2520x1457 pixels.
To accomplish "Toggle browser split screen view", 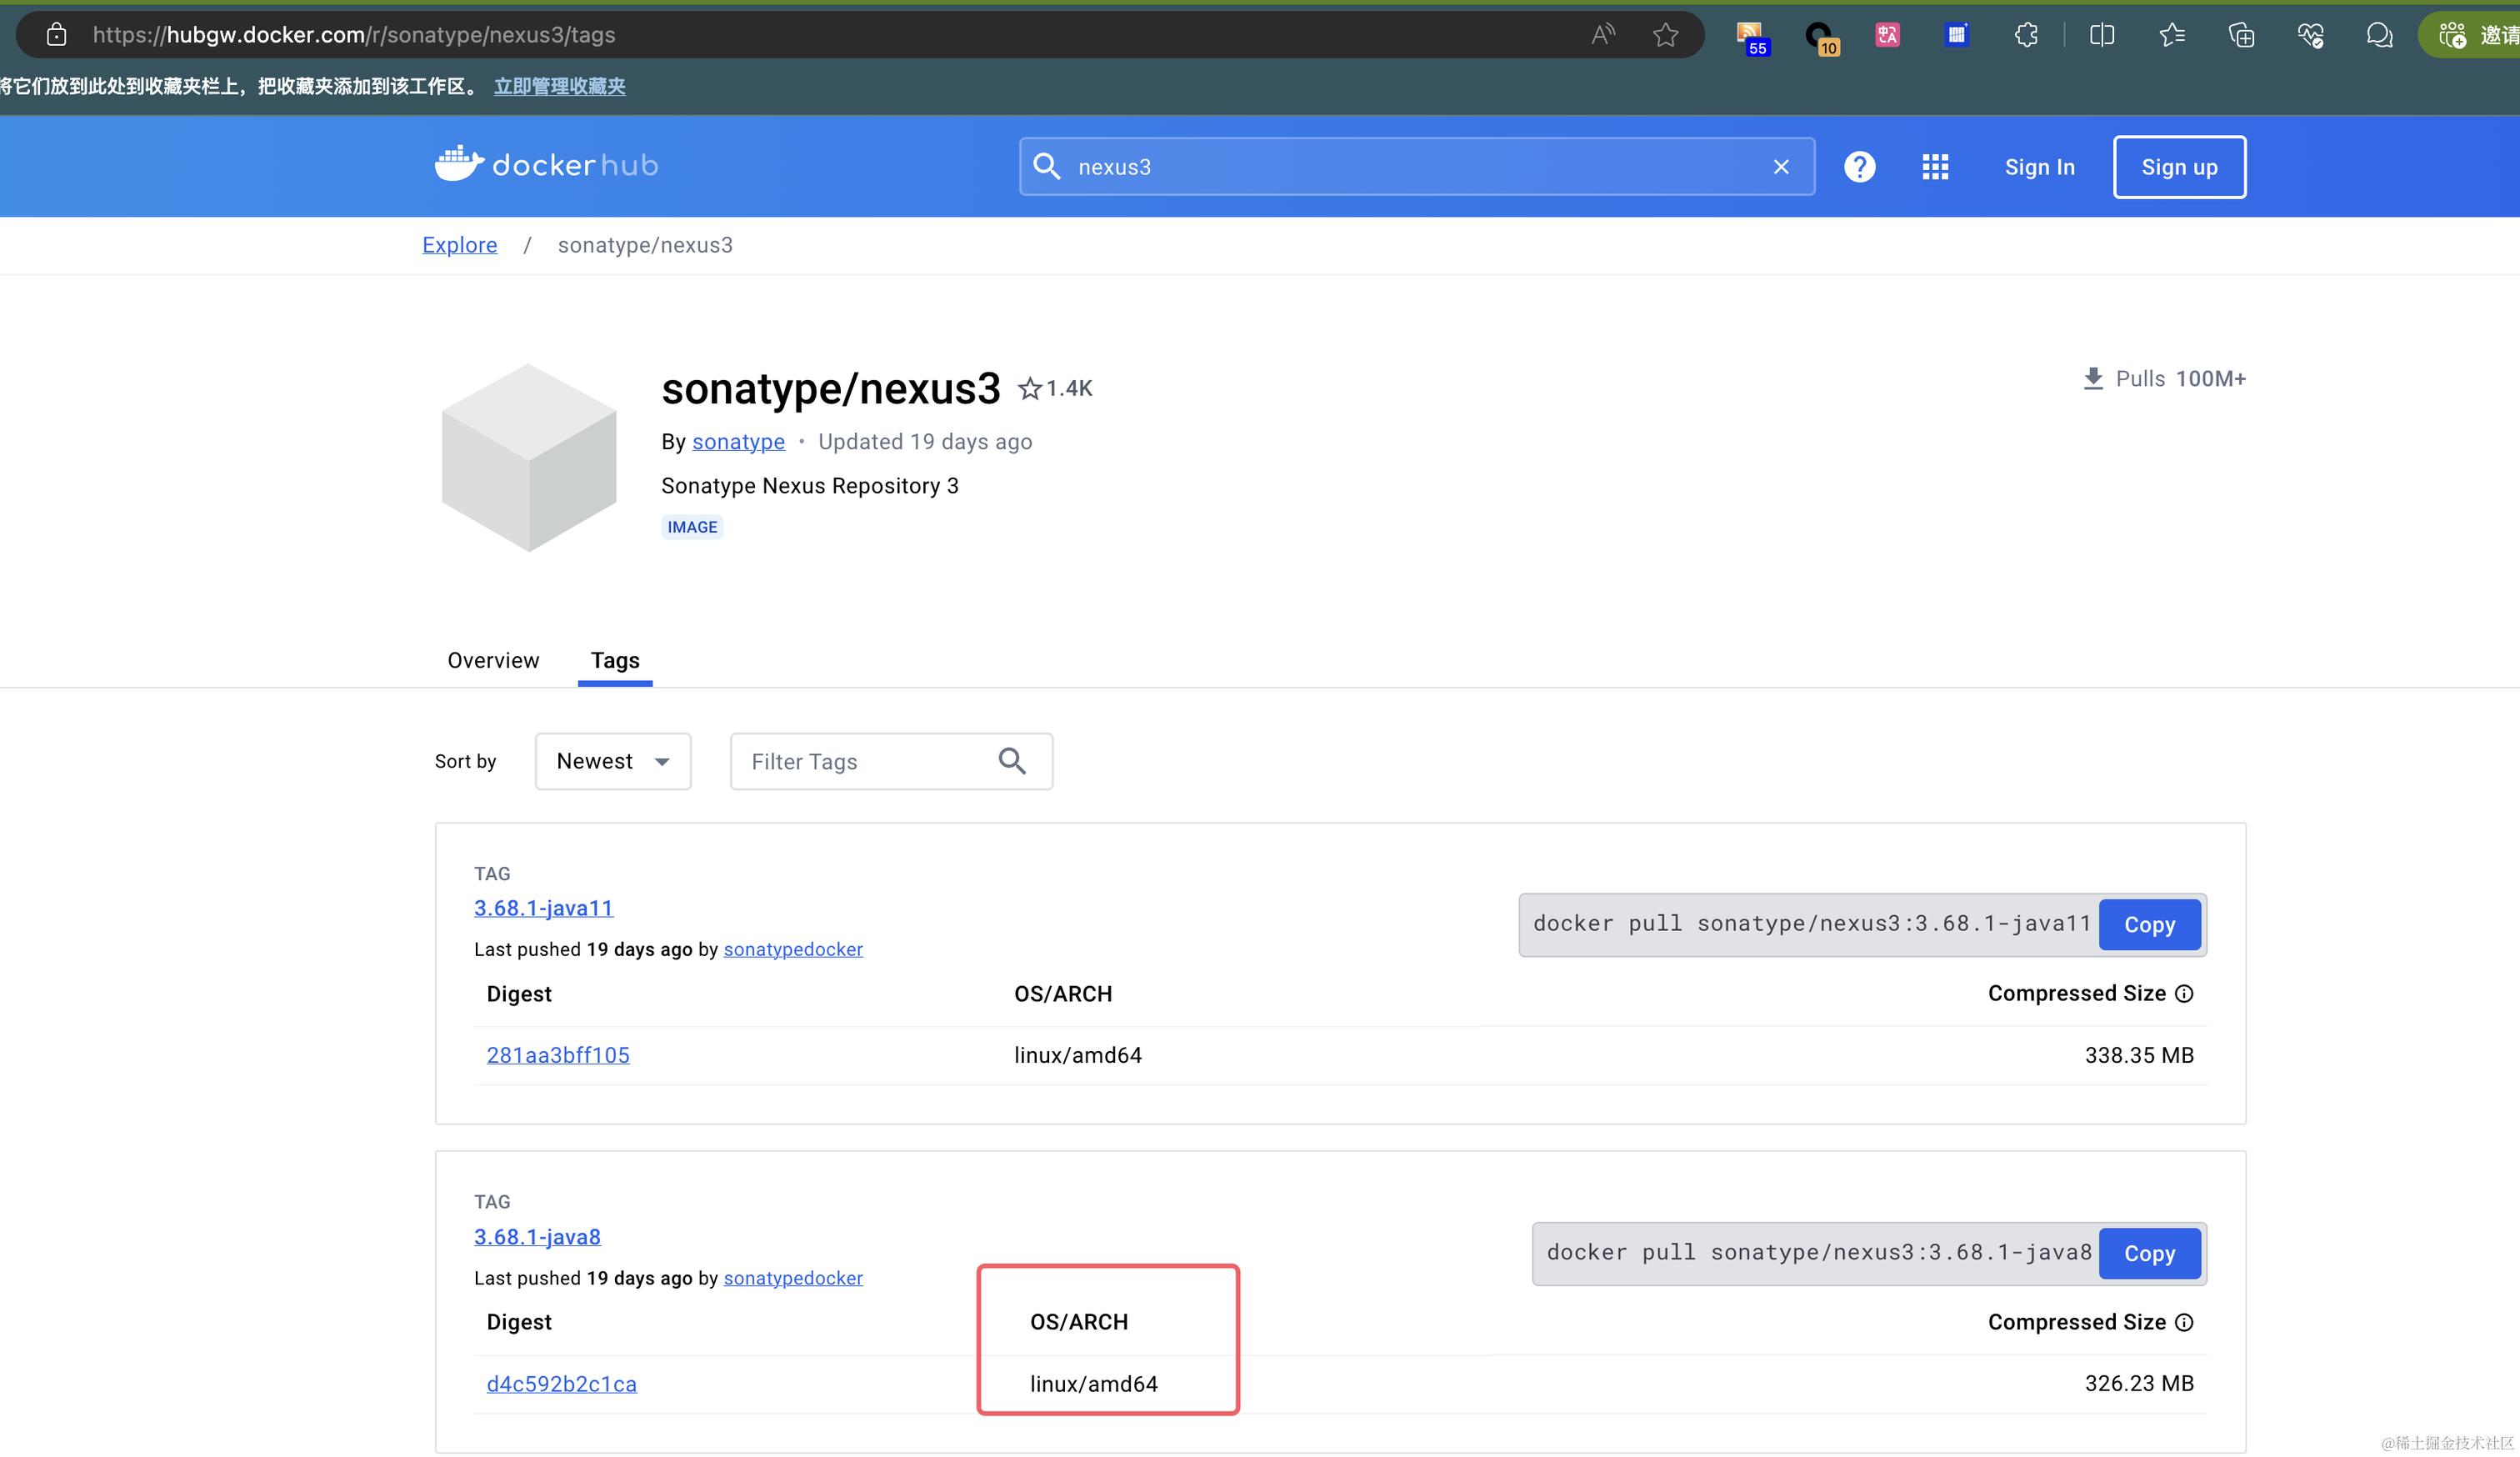I will 2101,35.
